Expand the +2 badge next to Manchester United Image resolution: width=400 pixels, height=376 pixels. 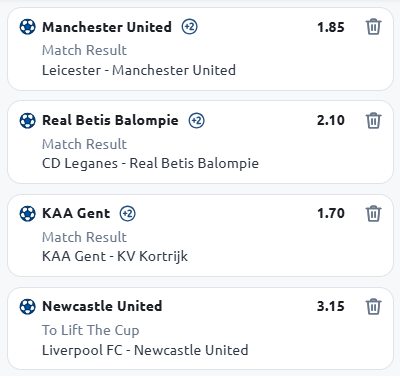click(x=189, y=27)
